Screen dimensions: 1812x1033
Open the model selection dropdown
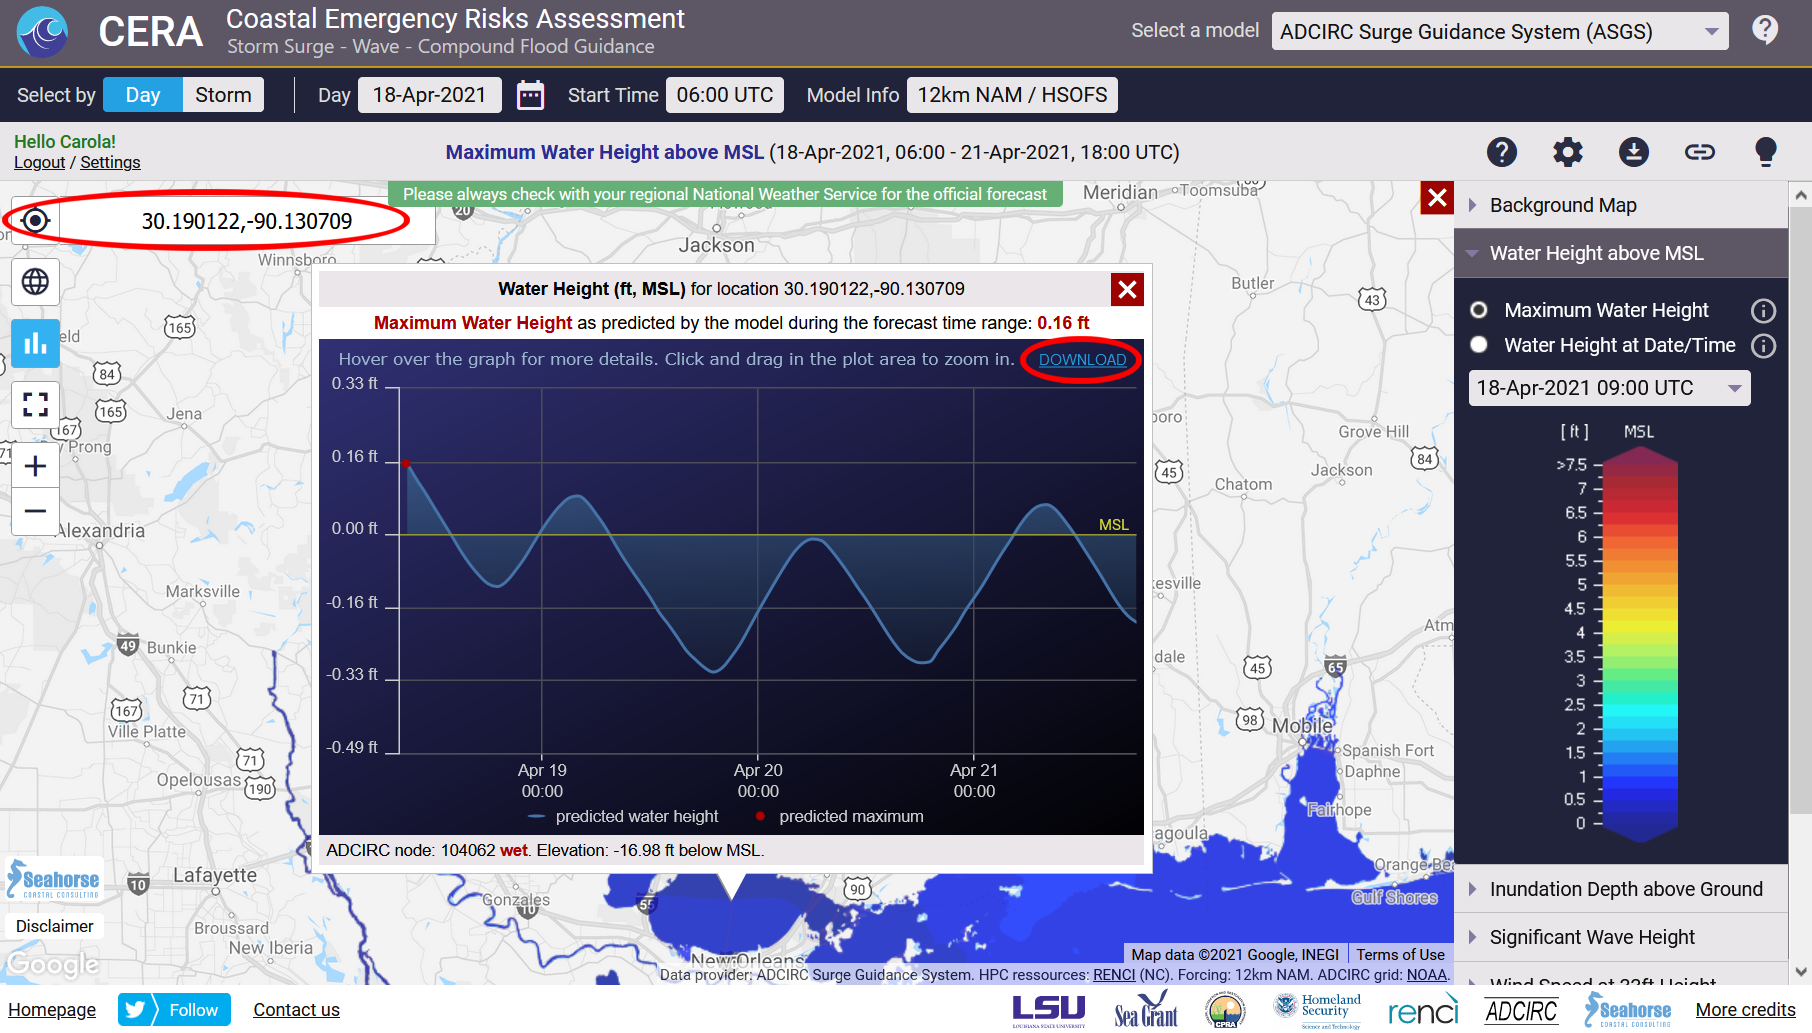coord(1499,31)
